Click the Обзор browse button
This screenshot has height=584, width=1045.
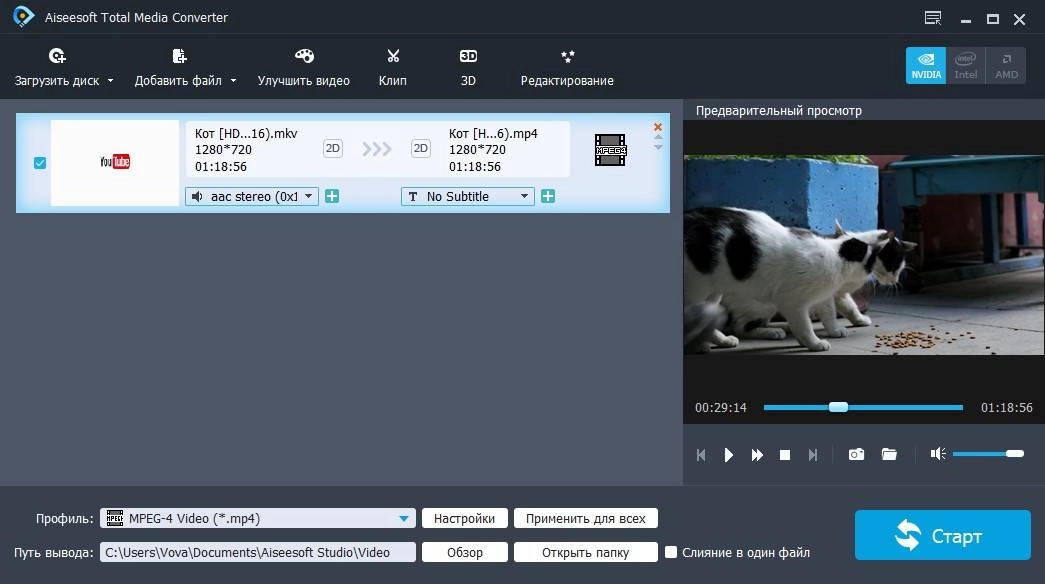pos(465,552)
